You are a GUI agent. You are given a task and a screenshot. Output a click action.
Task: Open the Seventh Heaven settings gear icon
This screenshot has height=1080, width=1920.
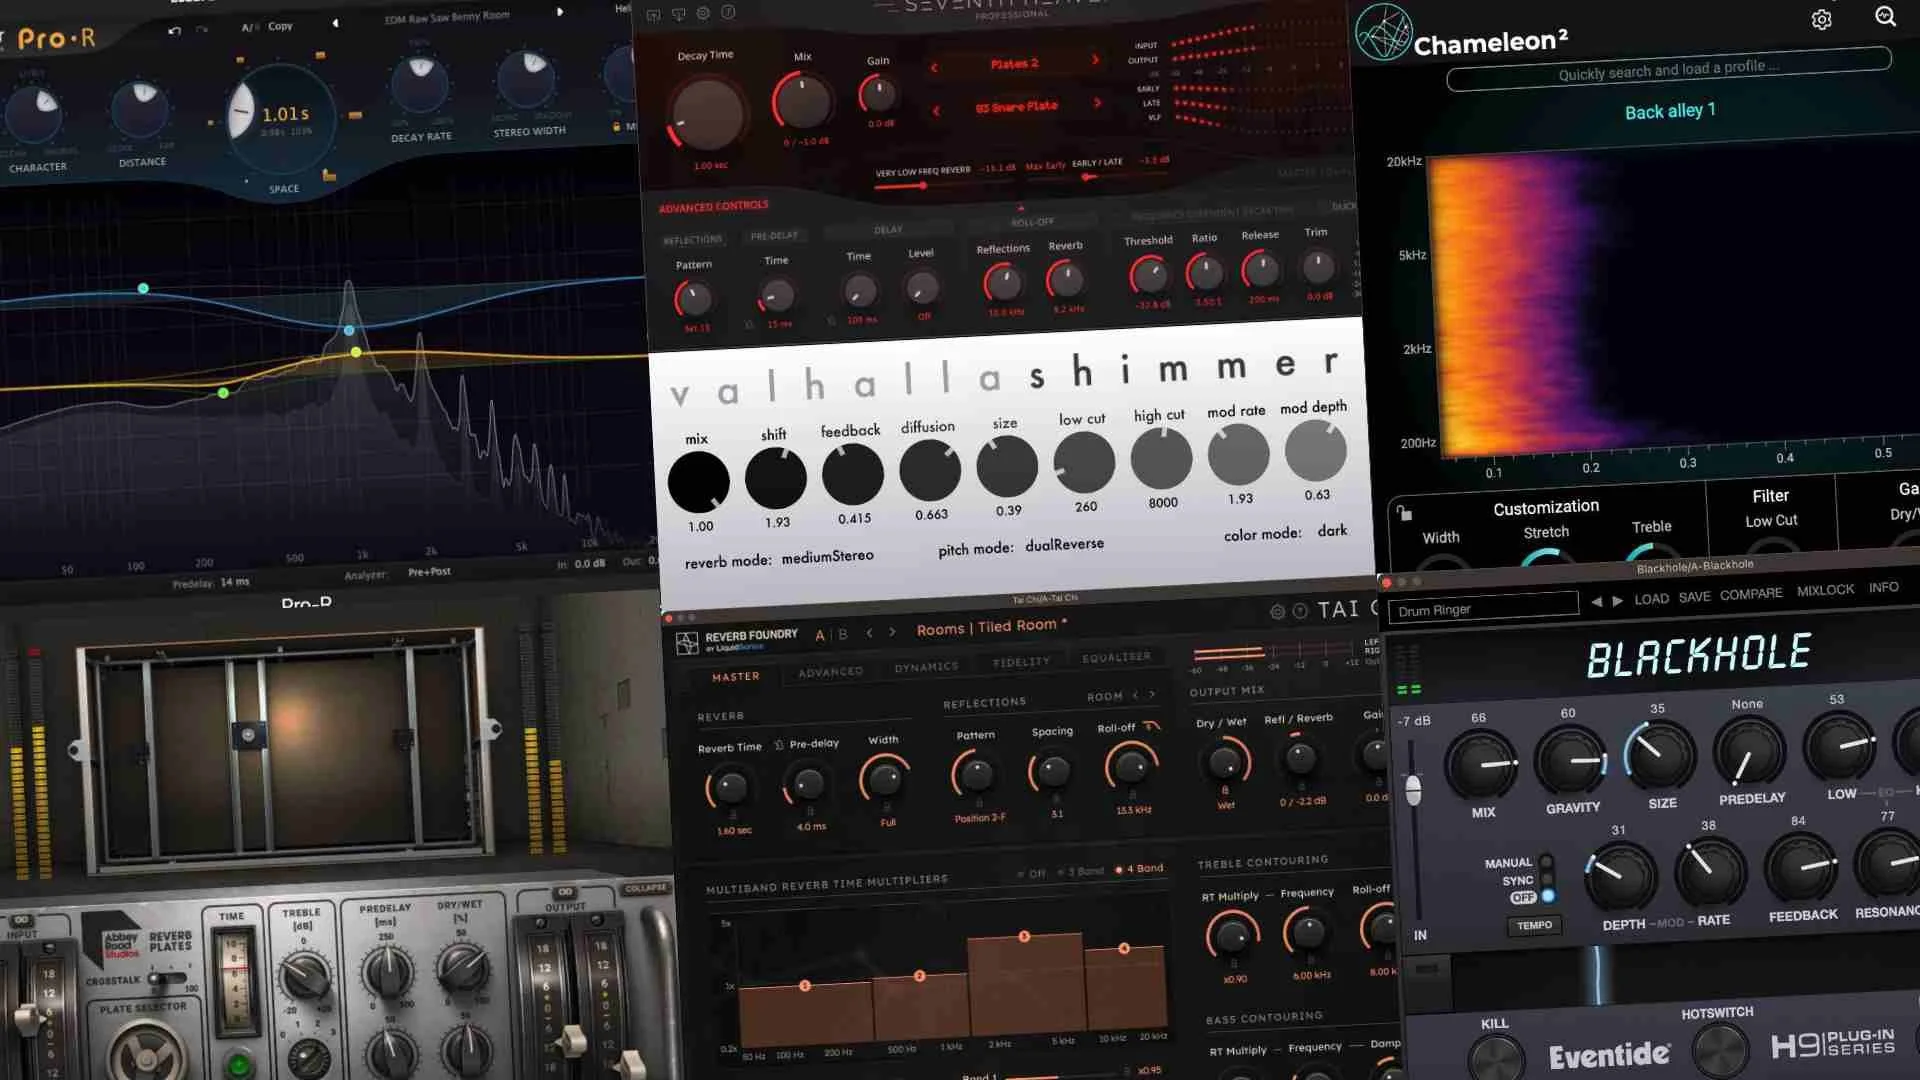point(703,13)
